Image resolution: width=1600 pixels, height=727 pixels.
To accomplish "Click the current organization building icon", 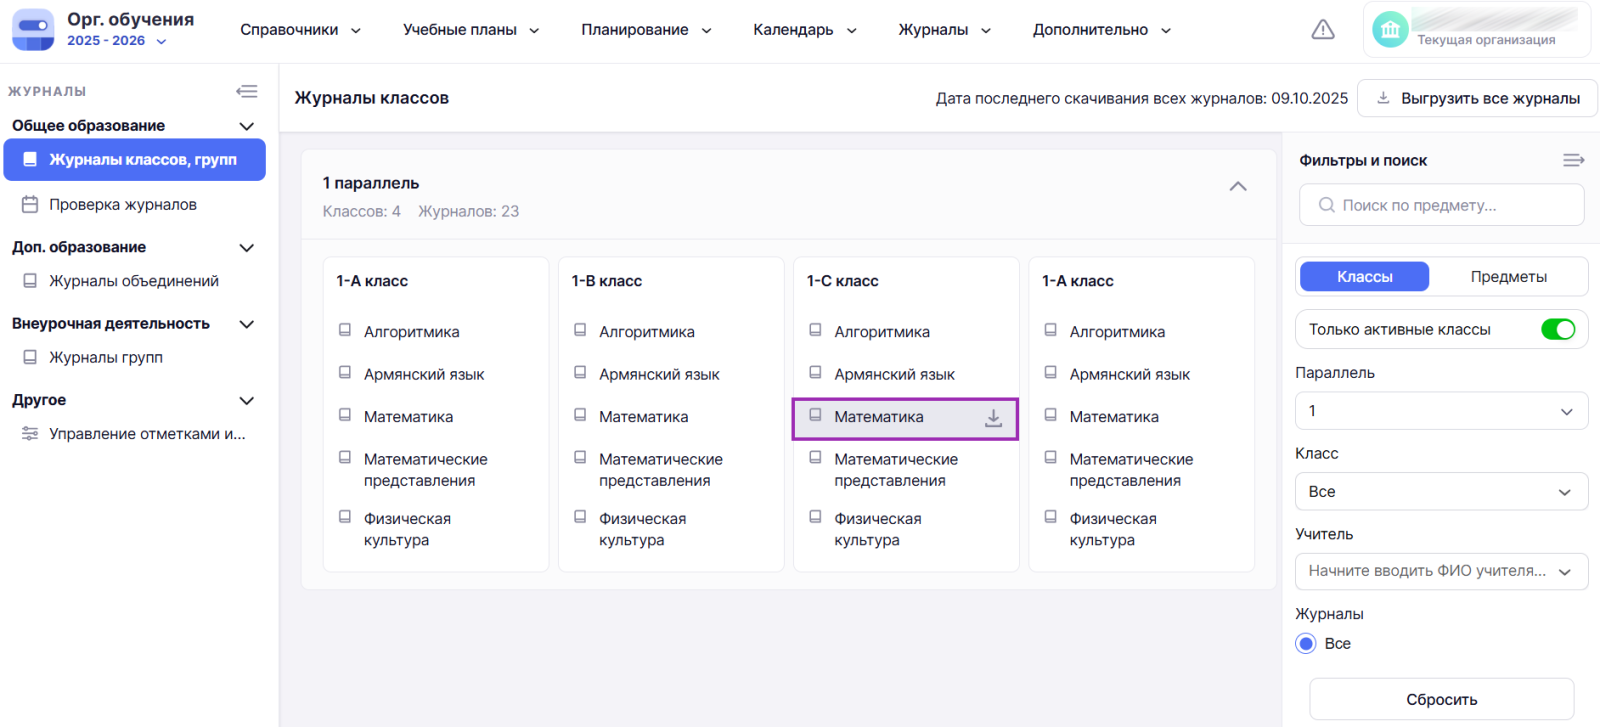I will click(1389, 30).
